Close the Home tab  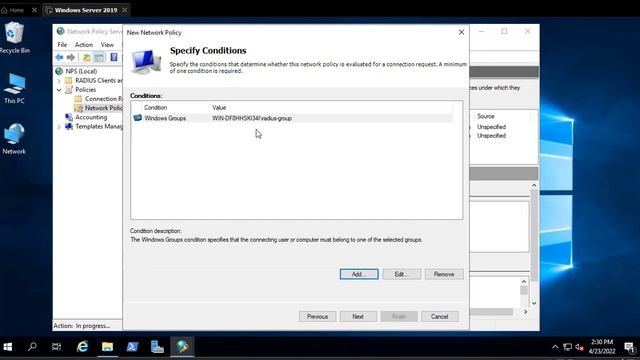34,10
